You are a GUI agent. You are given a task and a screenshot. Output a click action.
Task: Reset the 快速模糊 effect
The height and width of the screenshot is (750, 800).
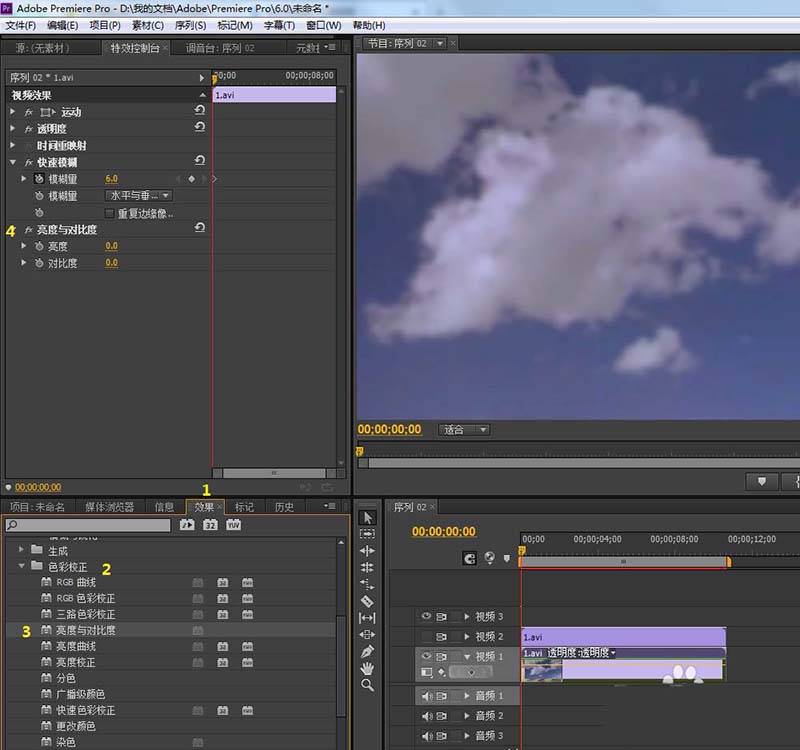[x=200, y=161]
